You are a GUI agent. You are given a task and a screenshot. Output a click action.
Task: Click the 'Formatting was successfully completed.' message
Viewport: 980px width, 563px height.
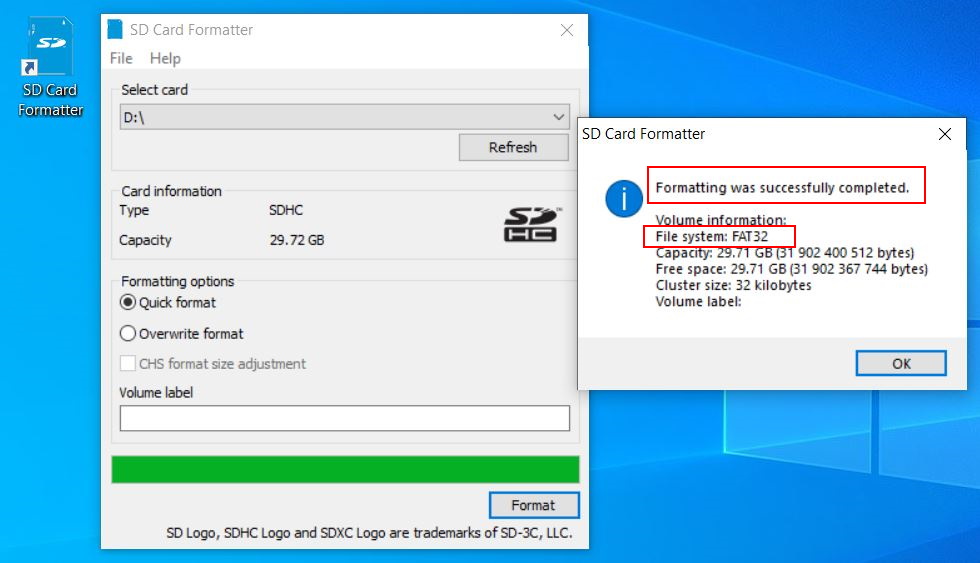click(x=782, y=187)
